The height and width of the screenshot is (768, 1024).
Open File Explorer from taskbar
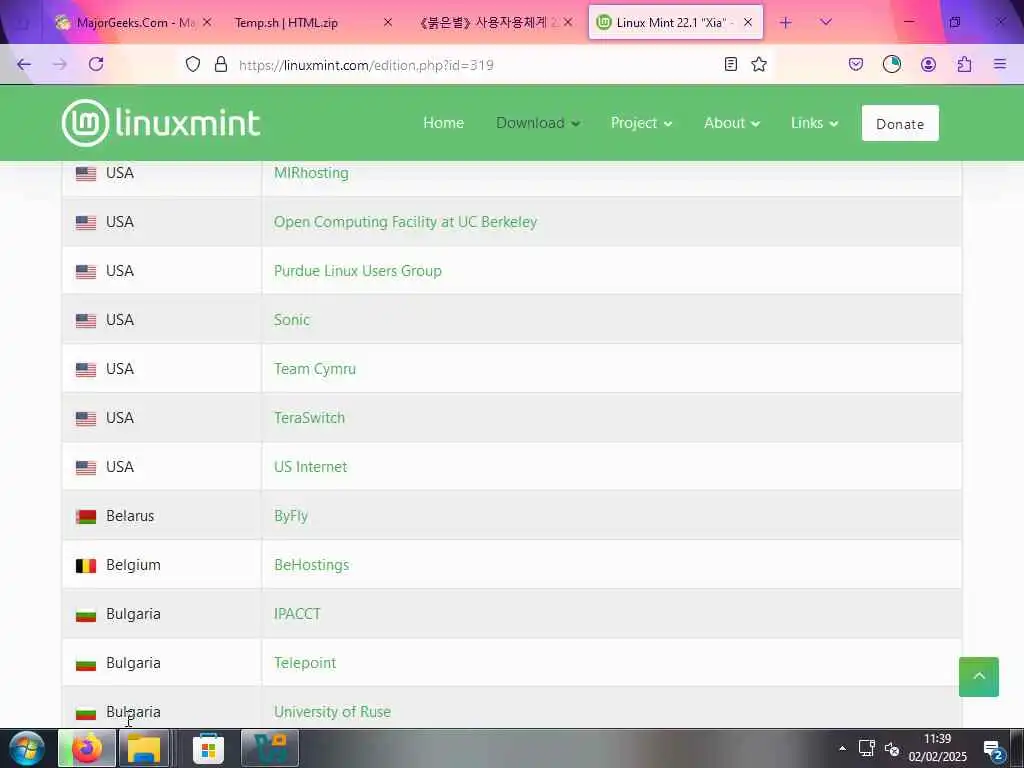pyautogui.click(x=144, y=748)
